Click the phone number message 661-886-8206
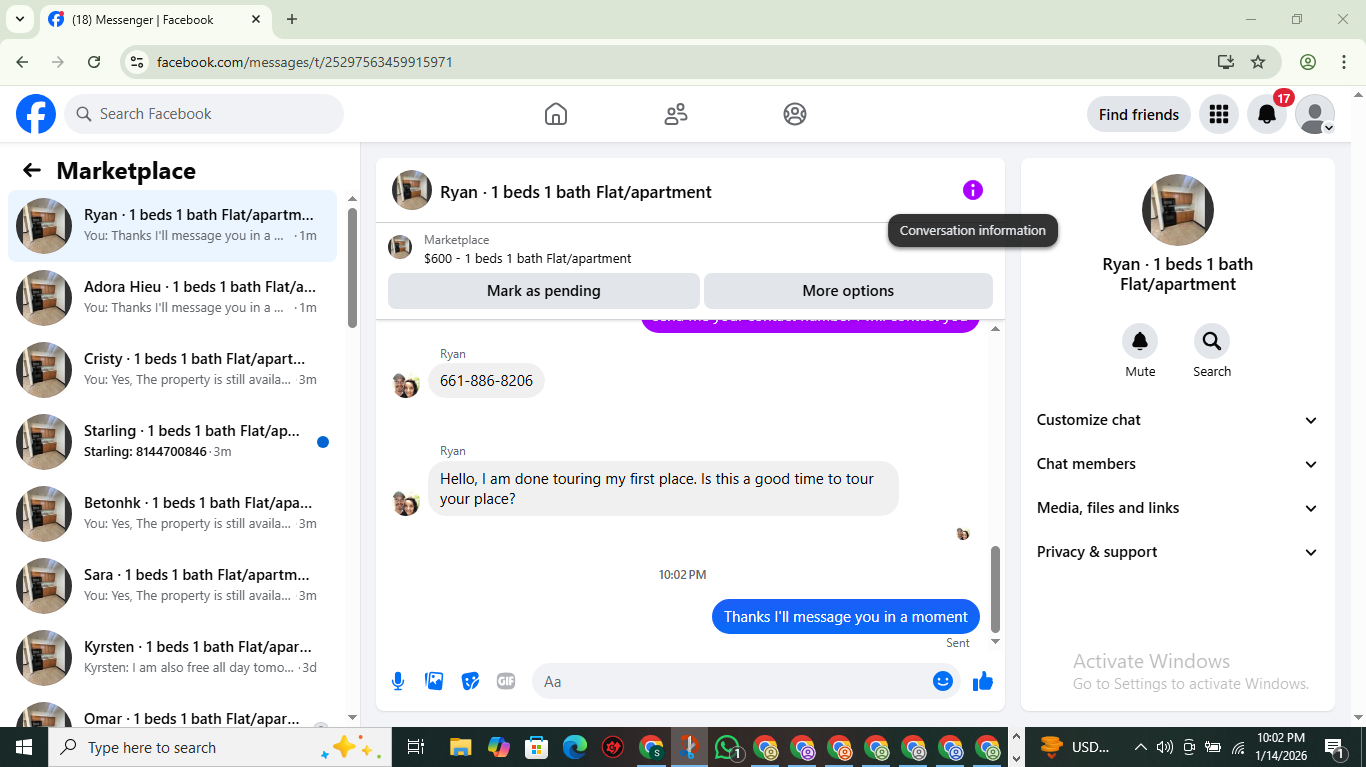1366x767 pixels. click(486, 381)
